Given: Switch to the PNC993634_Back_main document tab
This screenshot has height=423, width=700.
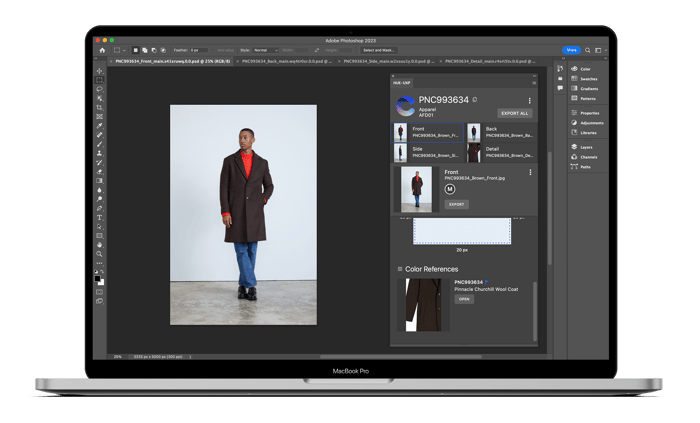Looking at the screenshot, I should tap(286, 61).
